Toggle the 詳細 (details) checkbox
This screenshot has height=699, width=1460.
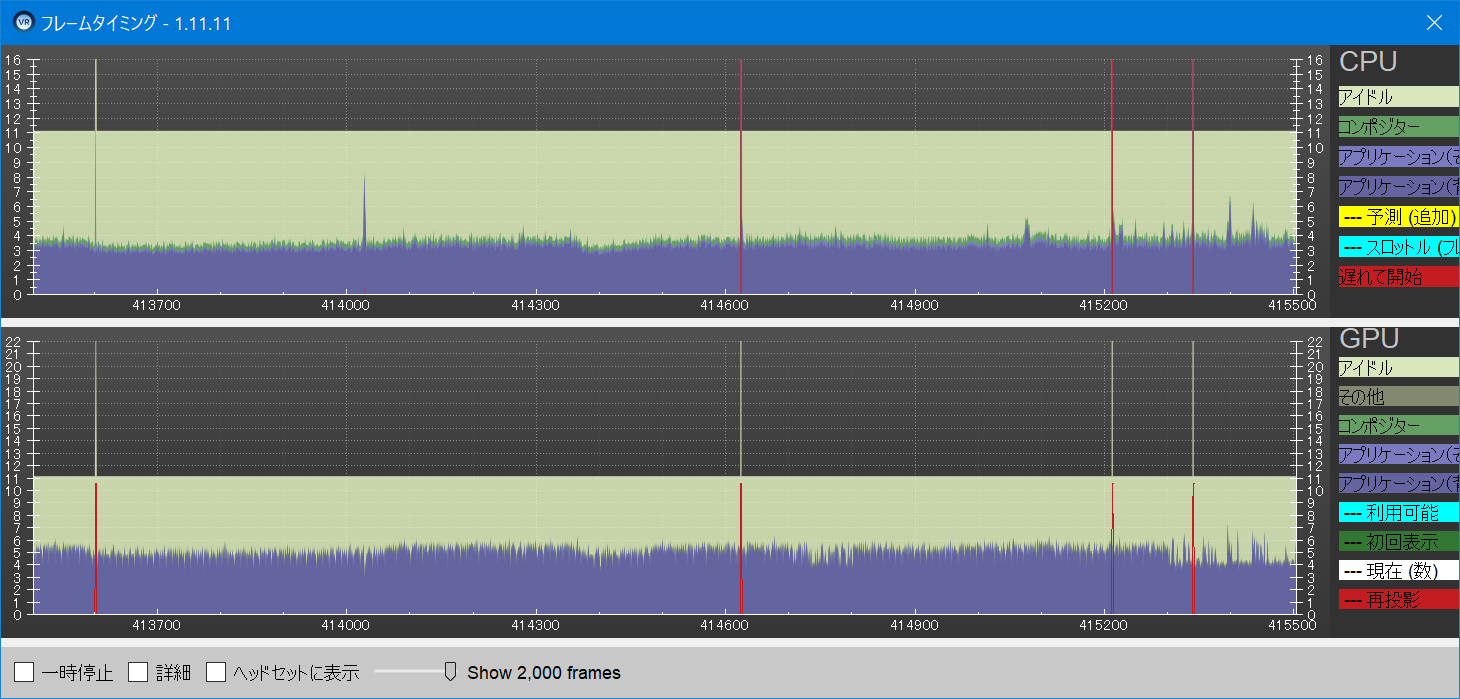point(138,672)
